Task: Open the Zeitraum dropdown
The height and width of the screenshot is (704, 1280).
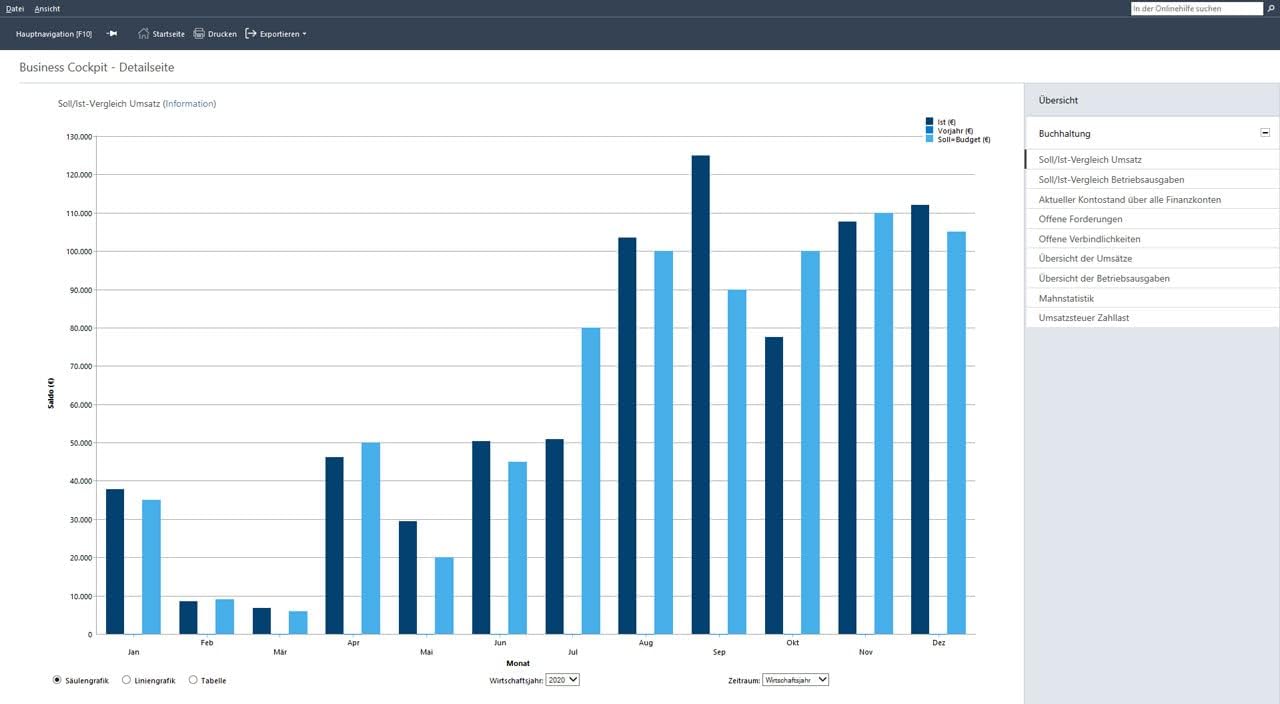Action: [x=795, y=680]
